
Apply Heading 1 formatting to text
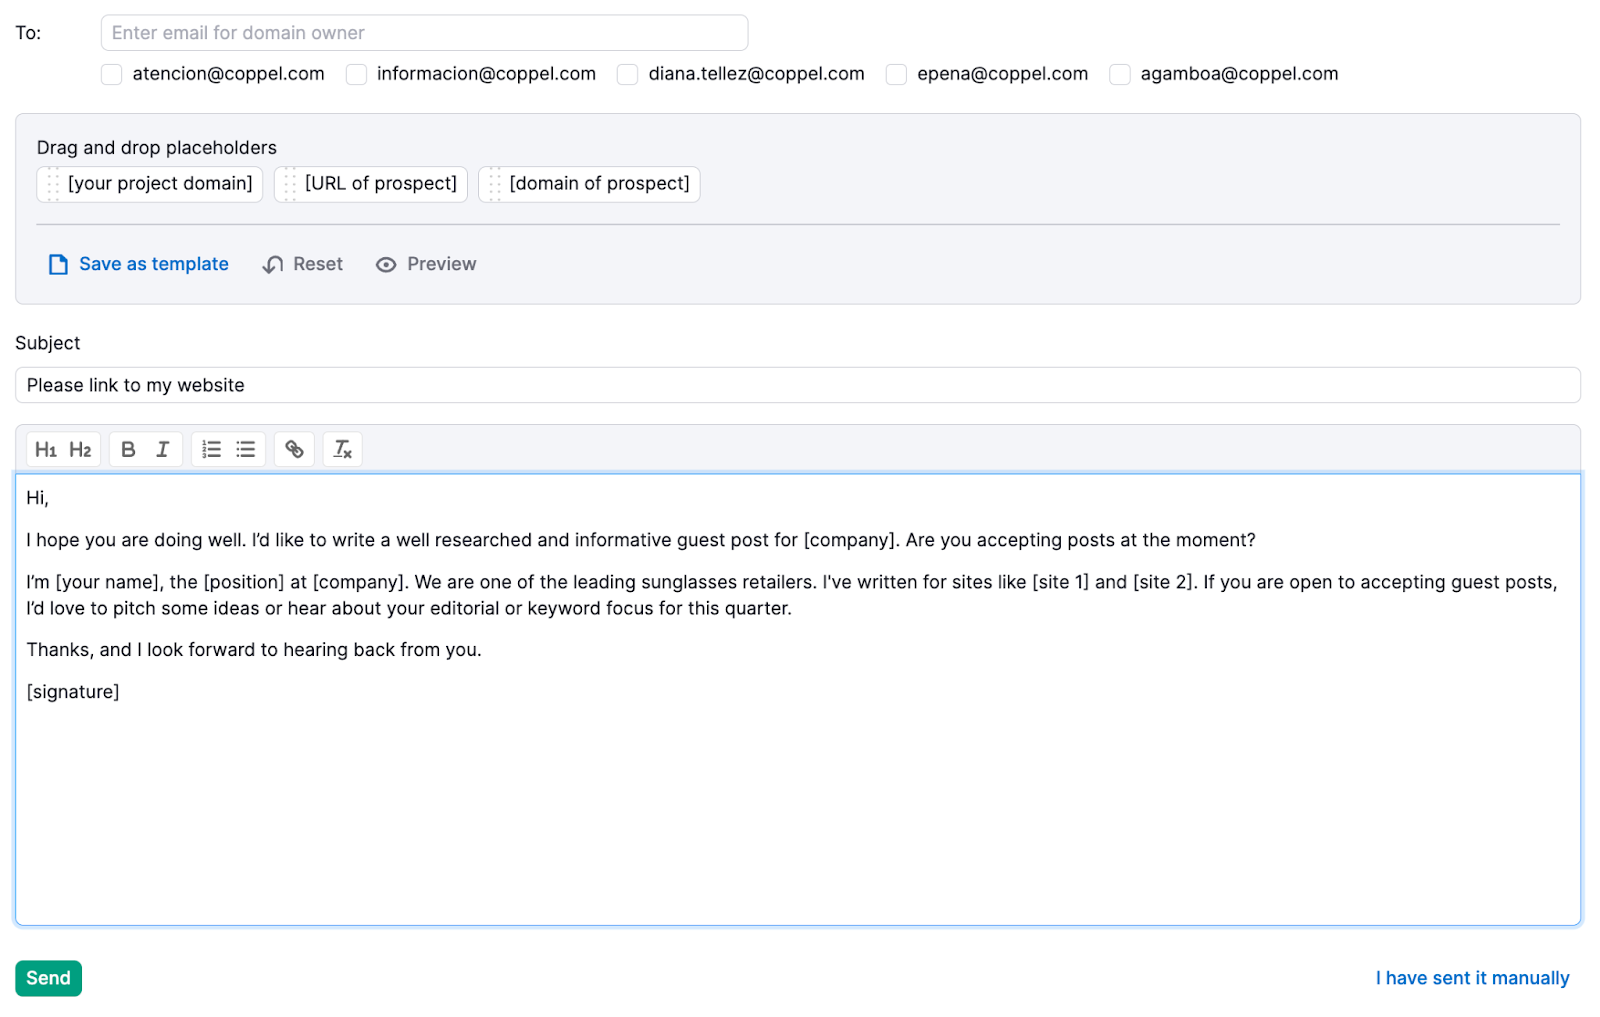[x=46, y=449]
